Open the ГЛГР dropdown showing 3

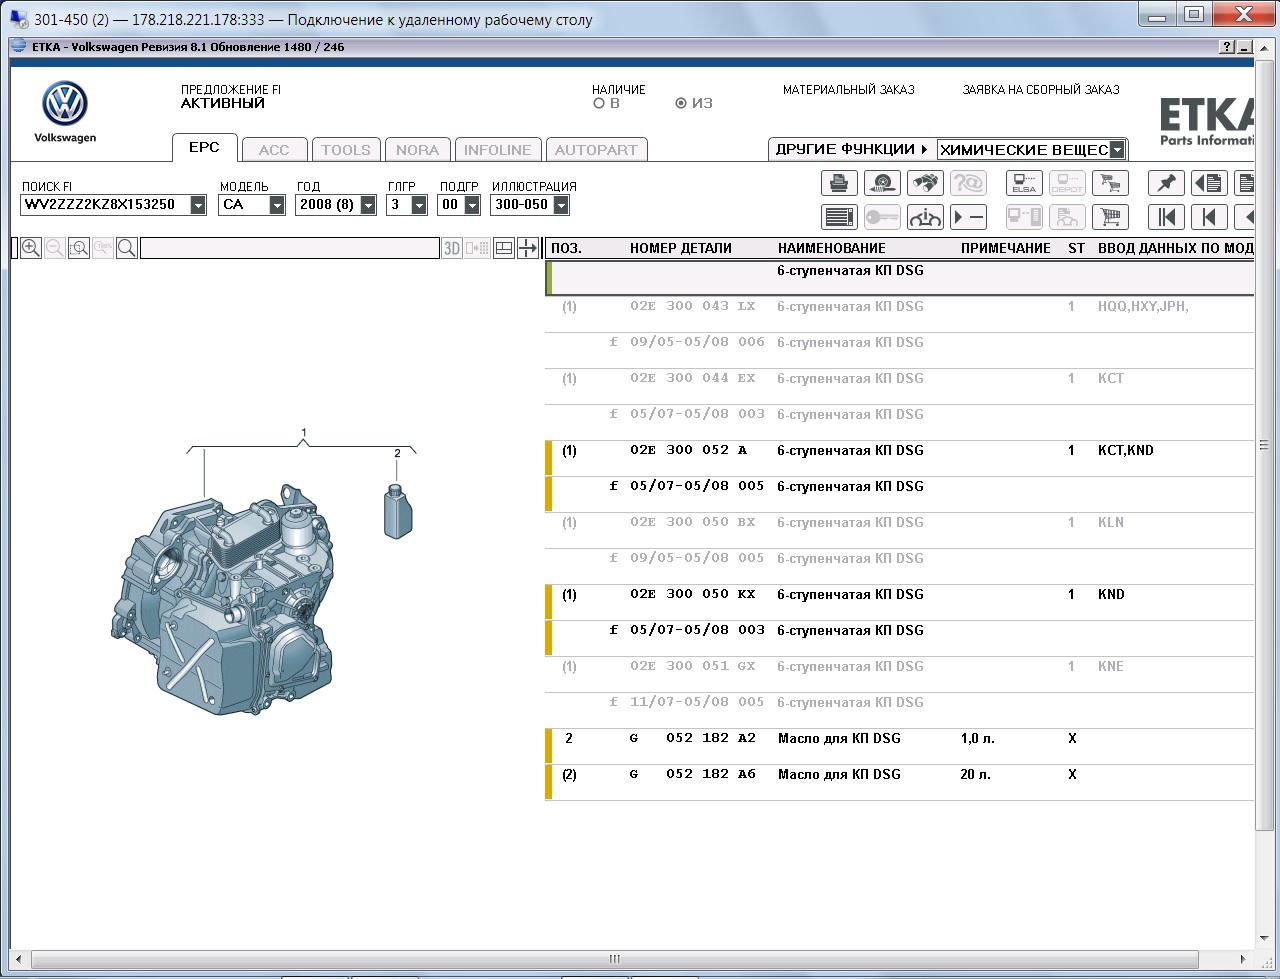(419, 205)
